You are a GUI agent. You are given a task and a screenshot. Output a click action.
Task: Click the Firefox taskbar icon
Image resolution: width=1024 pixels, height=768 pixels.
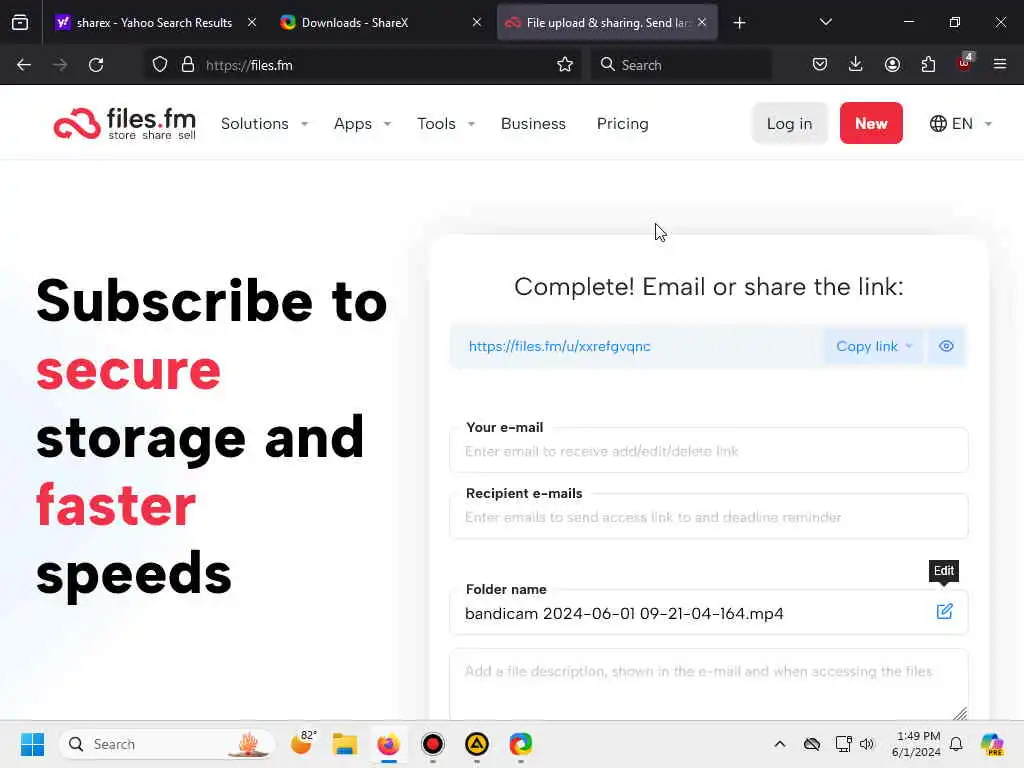(389, 744)
